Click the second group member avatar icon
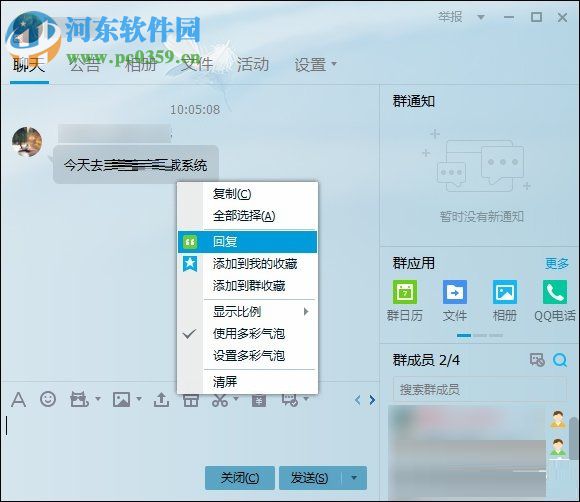 [x=557, y=447]
